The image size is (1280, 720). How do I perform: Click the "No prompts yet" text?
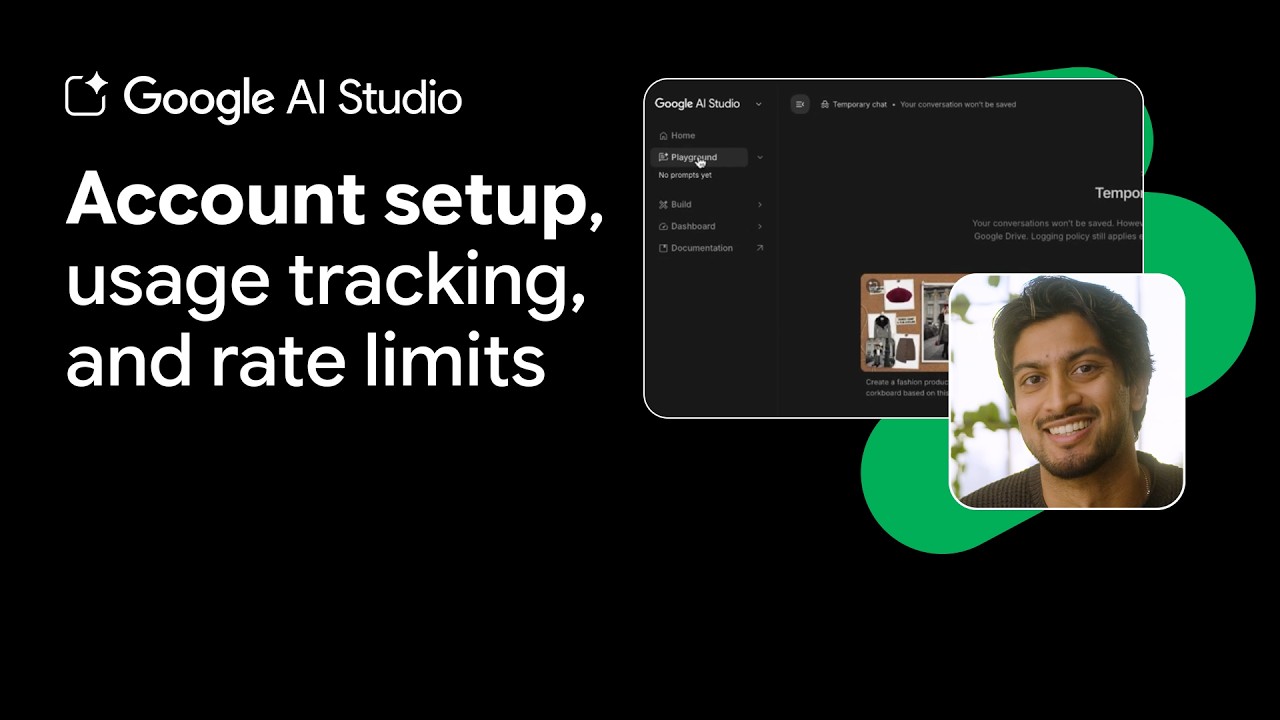point(685,175)
